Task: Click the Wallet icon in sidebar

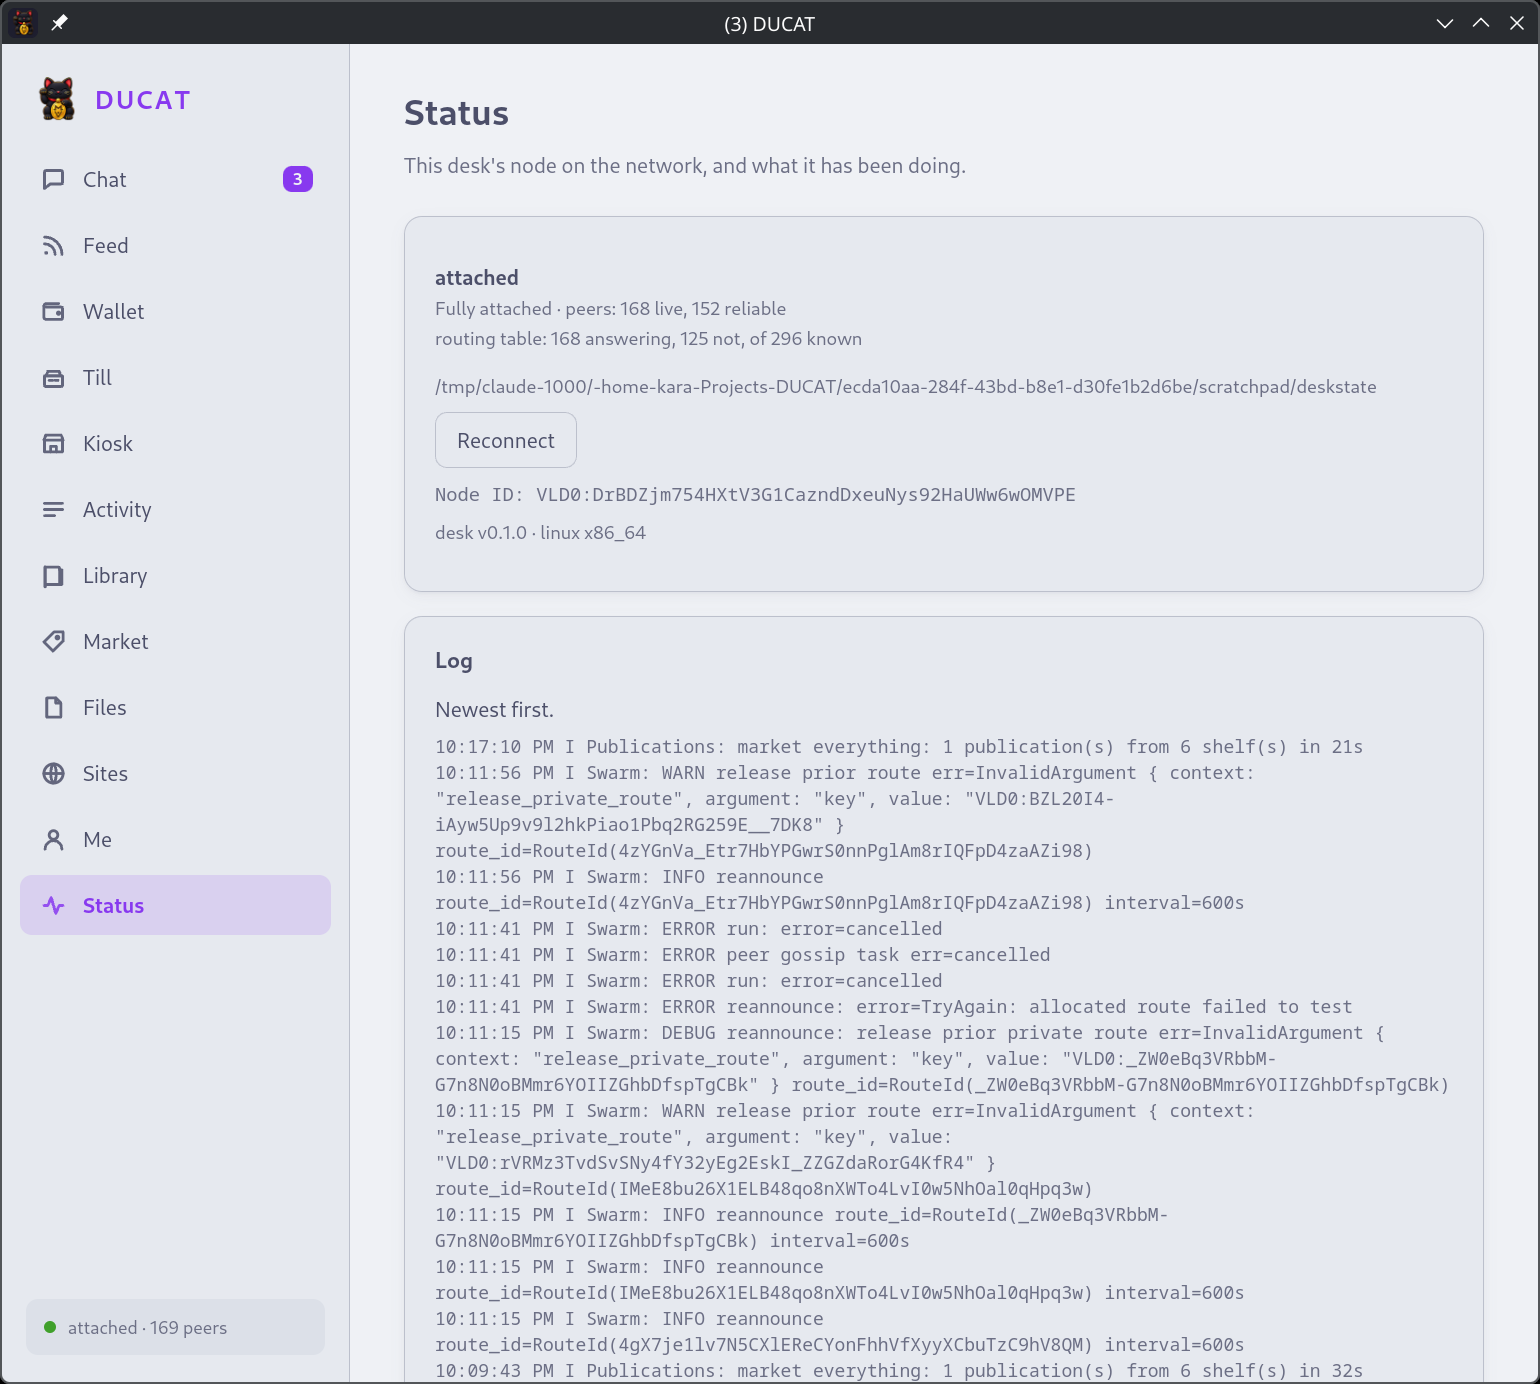Action: 54,312
